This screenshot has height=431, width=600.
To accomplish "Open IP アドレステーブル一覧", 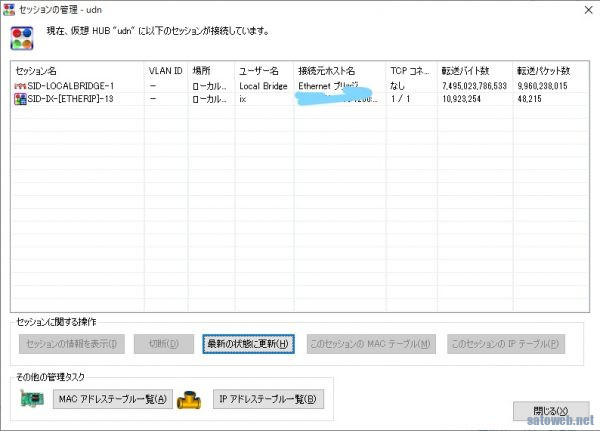I will (269, 400).
